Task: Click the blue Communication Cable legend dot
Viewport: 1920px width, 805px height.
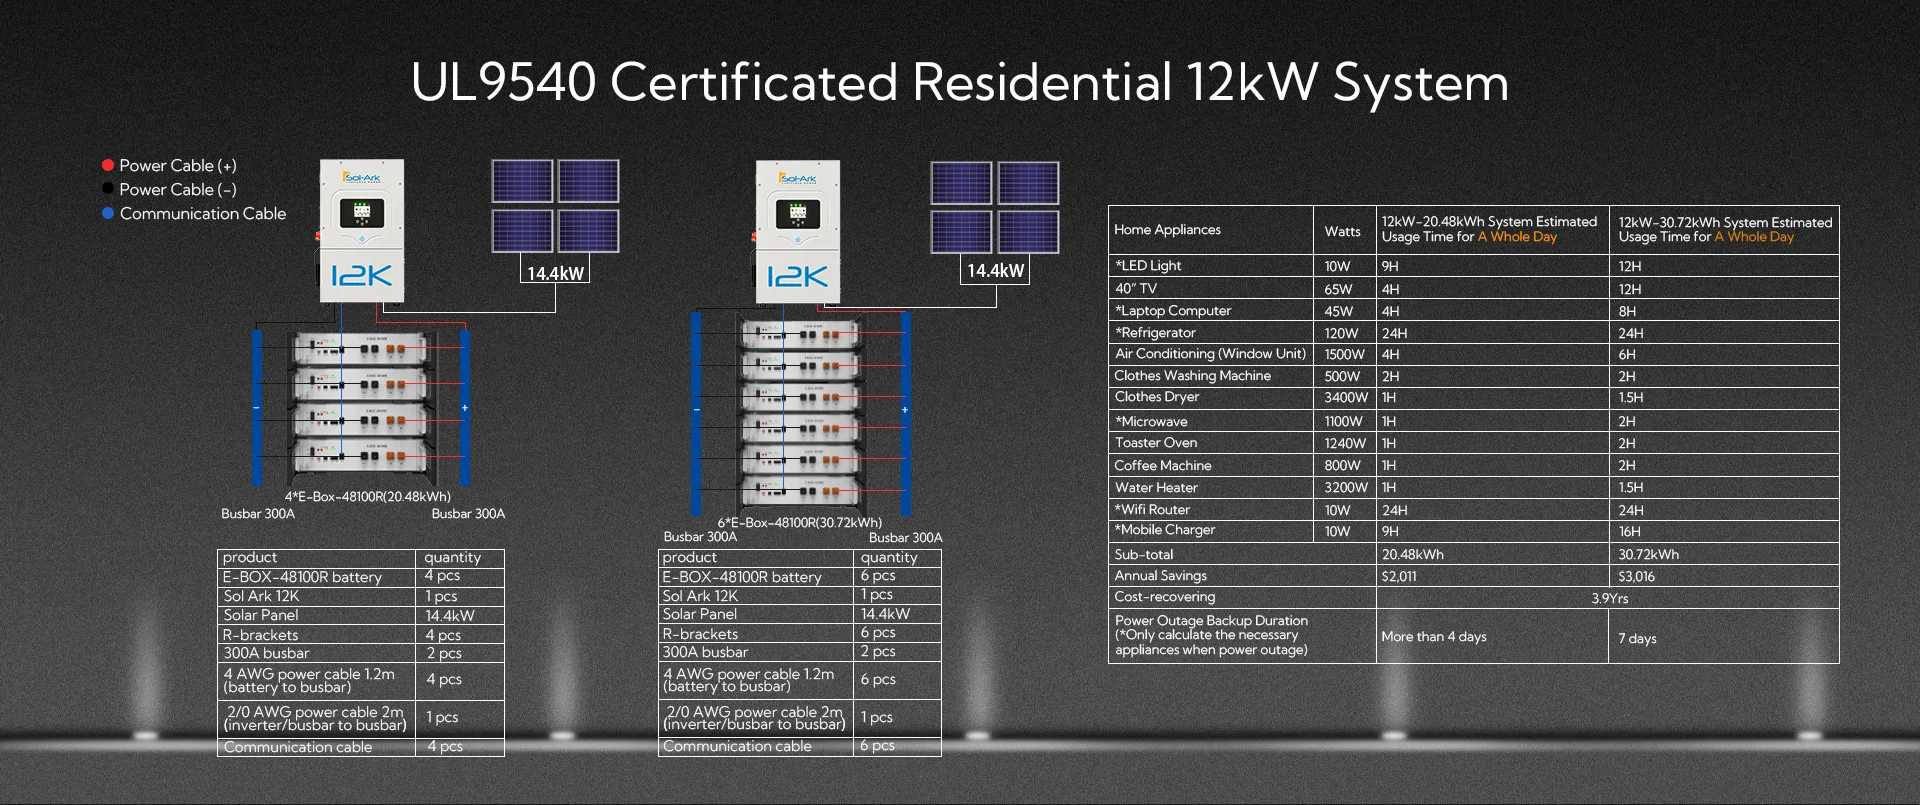Action: [x=108, y=213]
